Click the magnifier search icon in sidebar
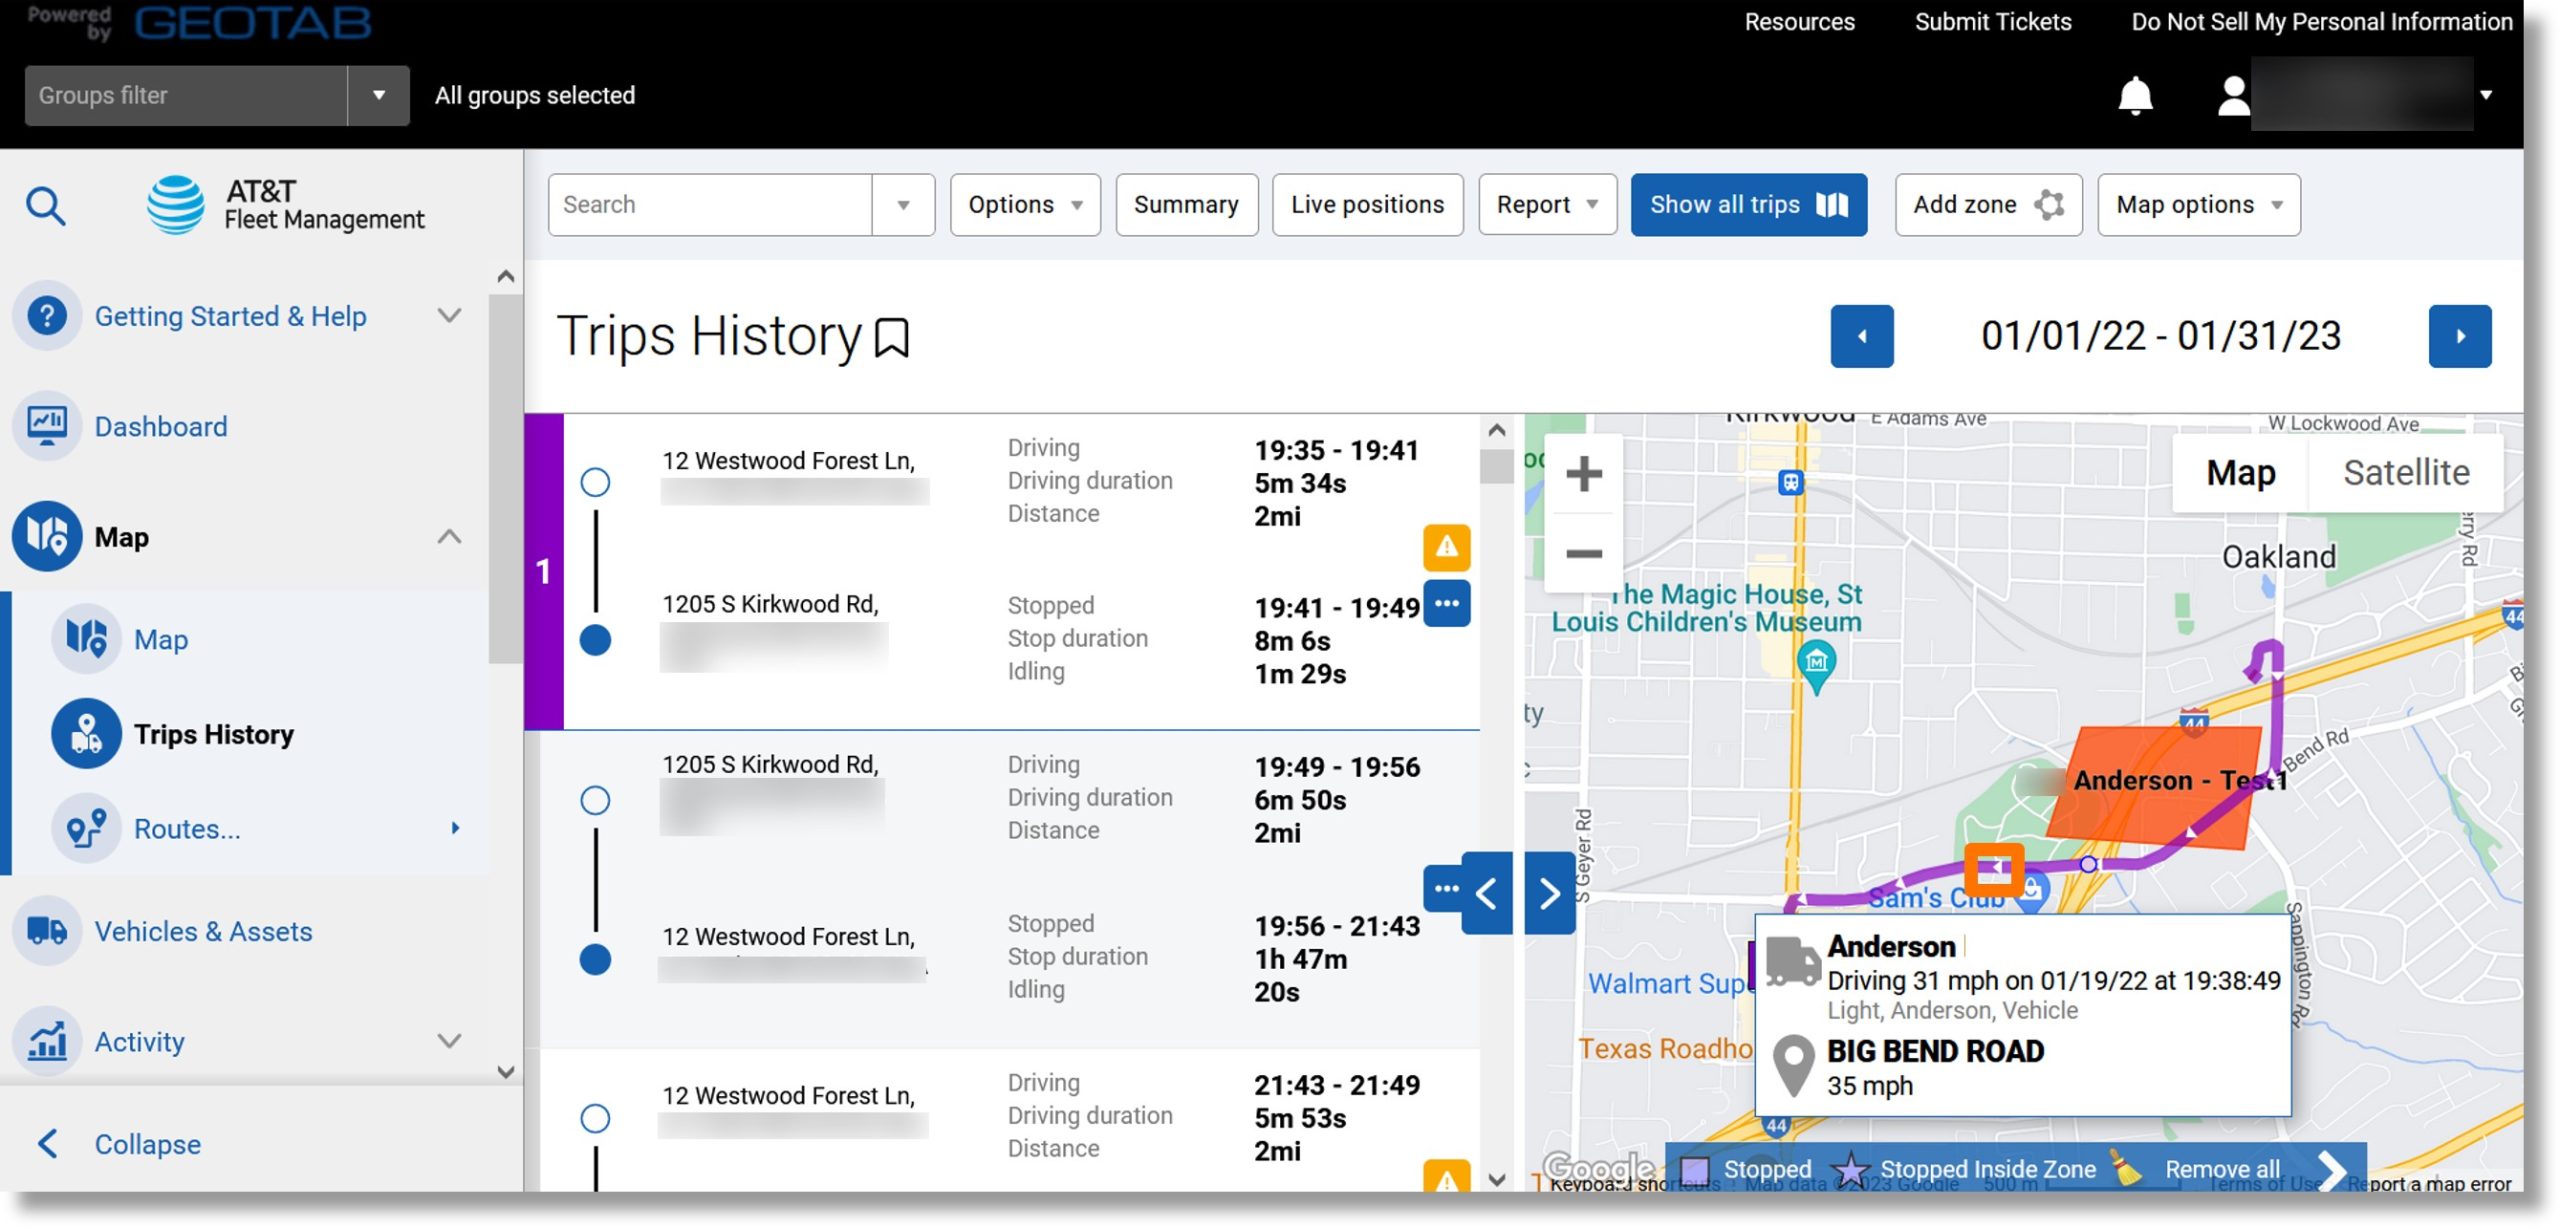Screen dimensions: 2560x1228 point(46,206)
